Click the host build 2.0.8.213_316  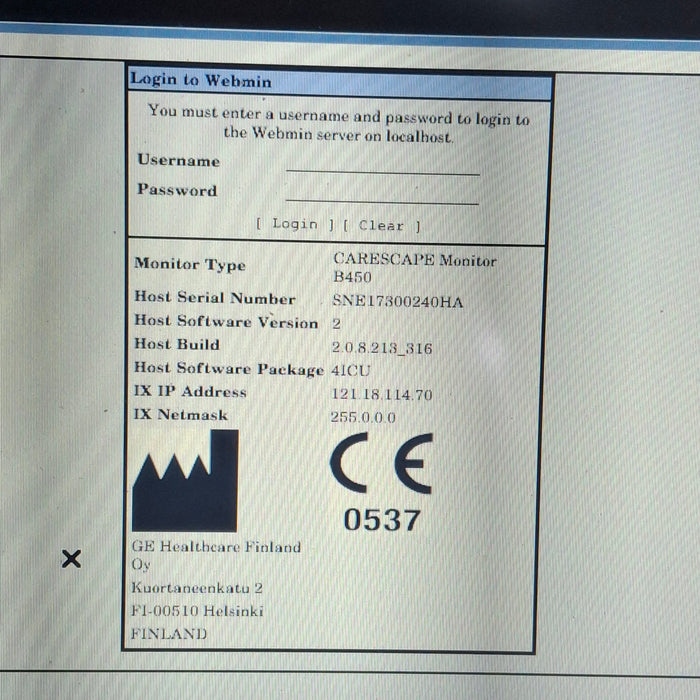click(x=382, y=348)
